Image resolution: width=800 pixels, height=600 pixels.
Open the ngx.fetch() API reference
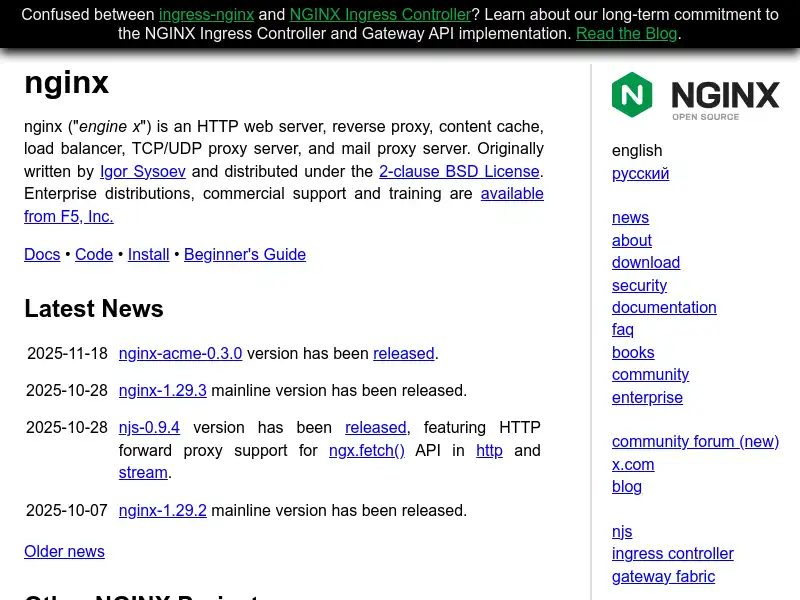[367, 450]
